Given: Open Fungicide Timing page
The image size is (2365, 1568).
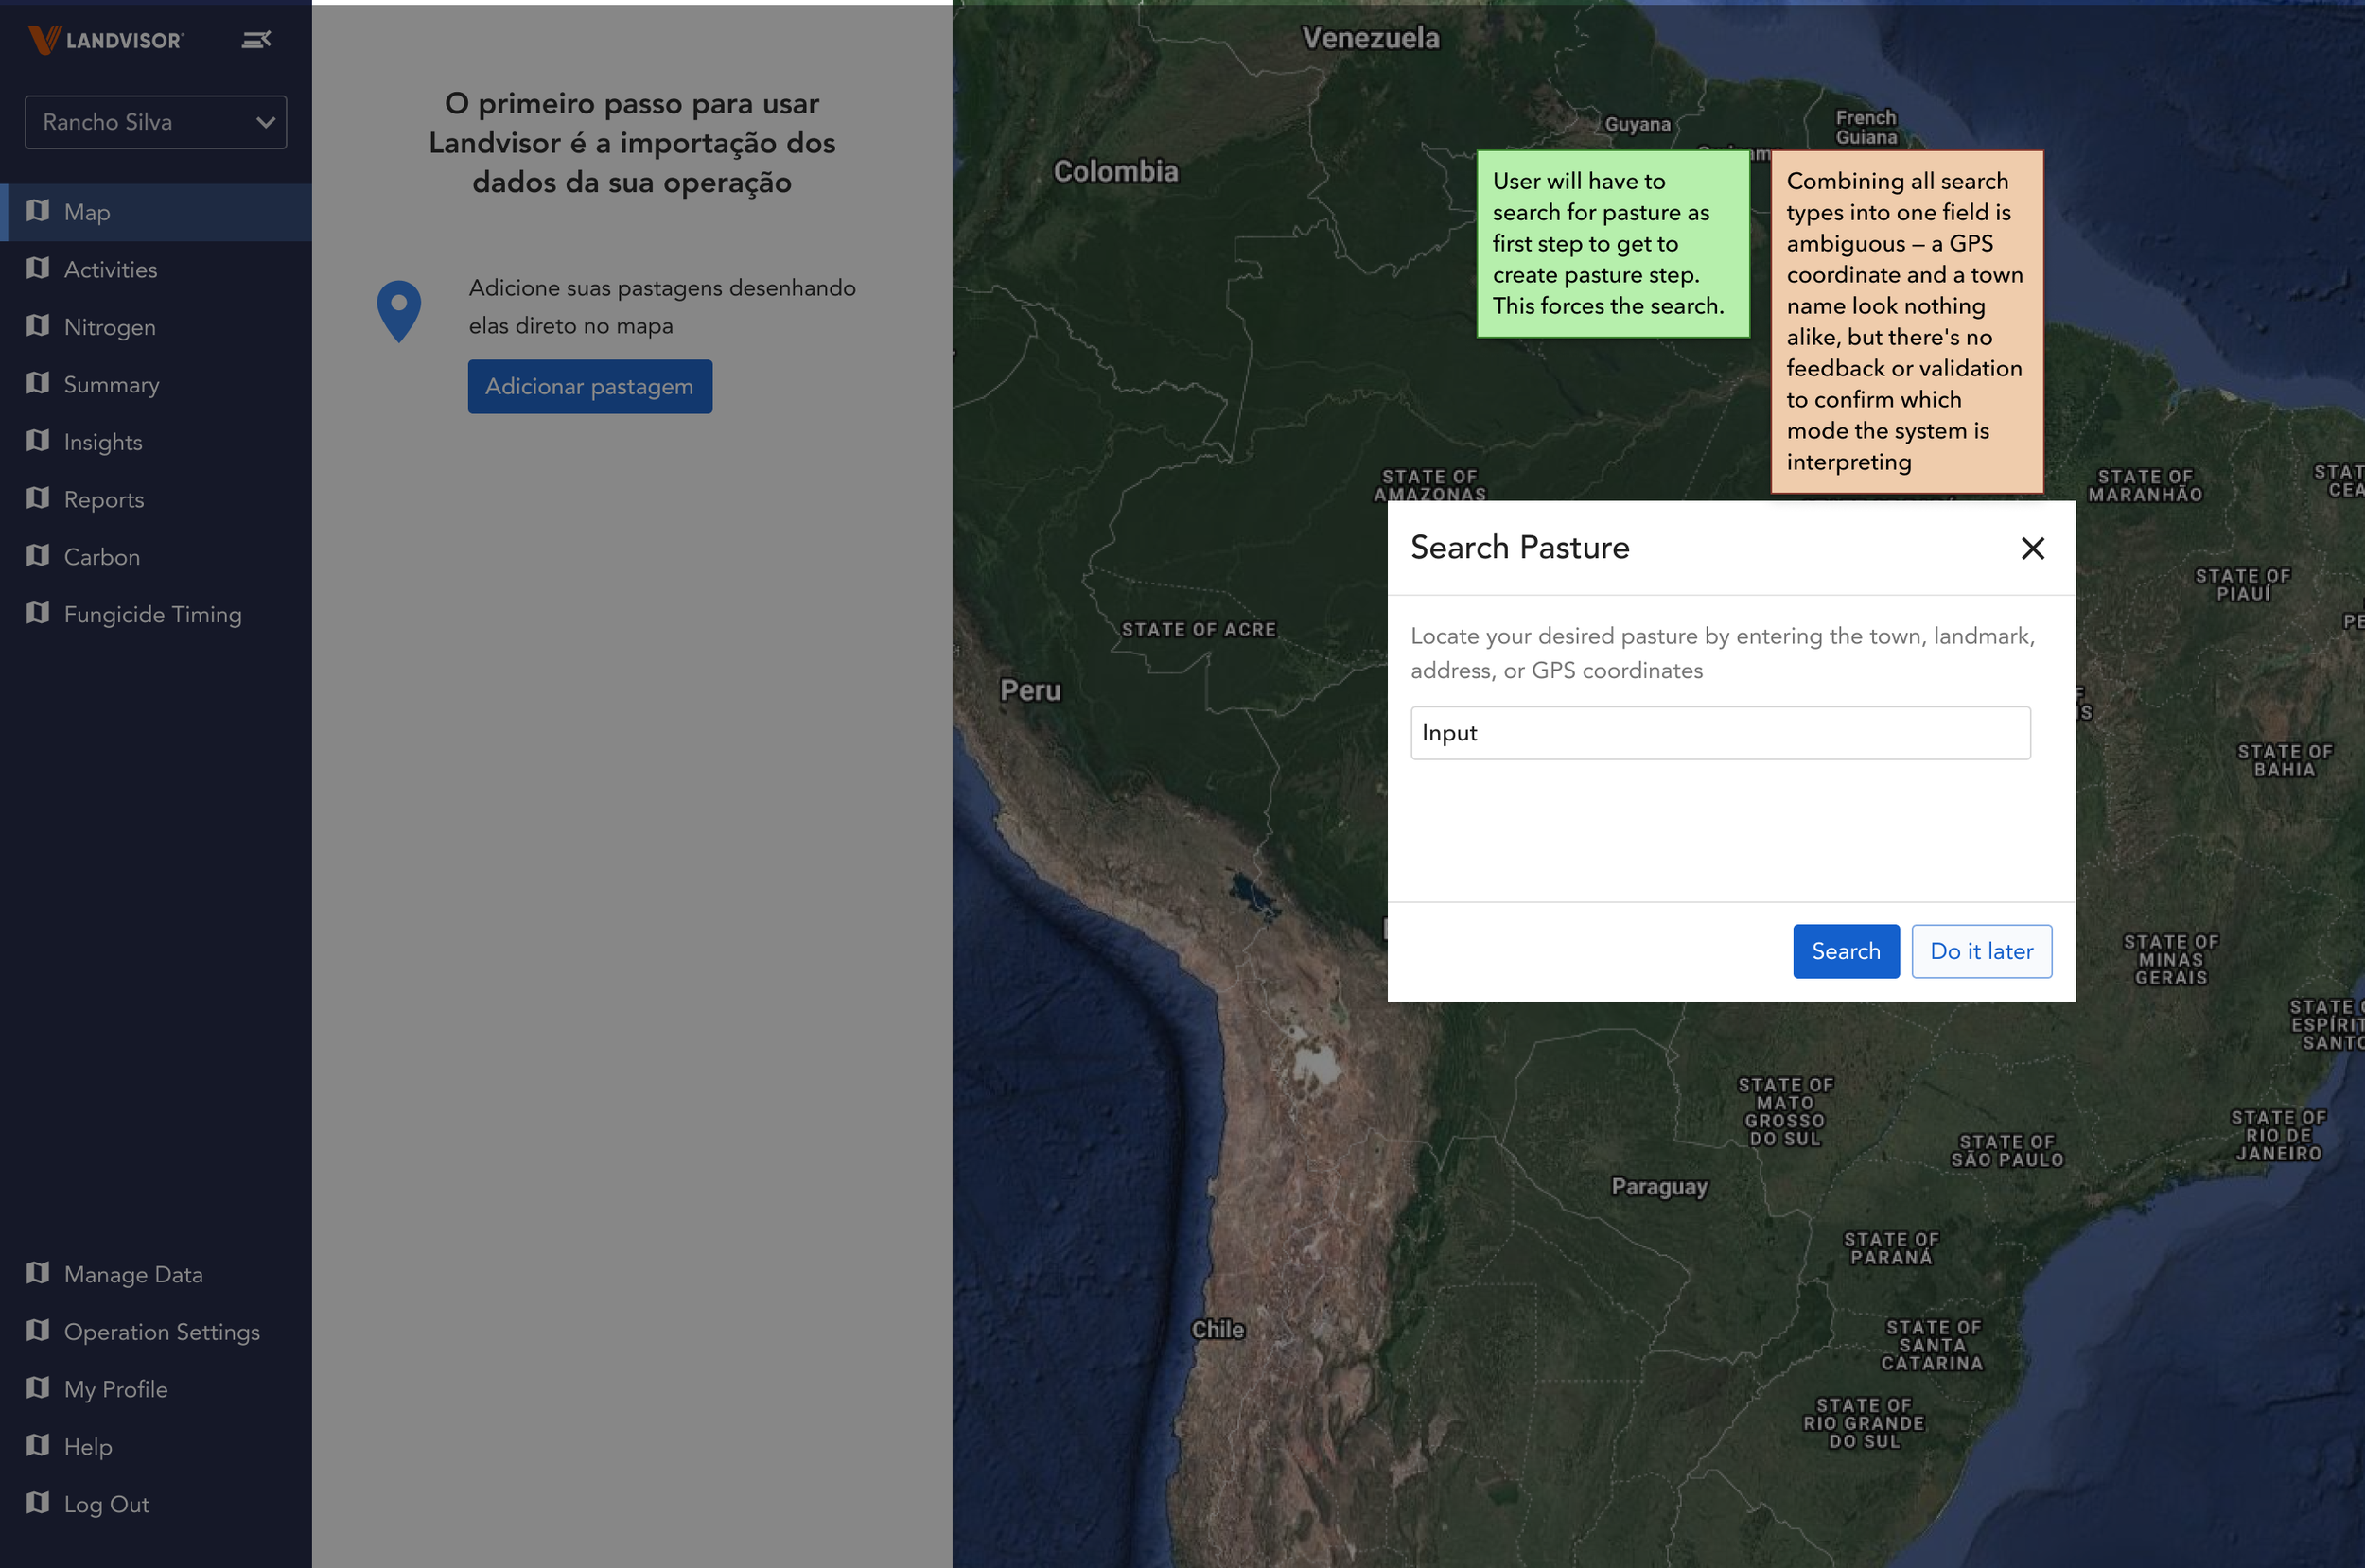Looking at the screenshot, I should point(152,614).
